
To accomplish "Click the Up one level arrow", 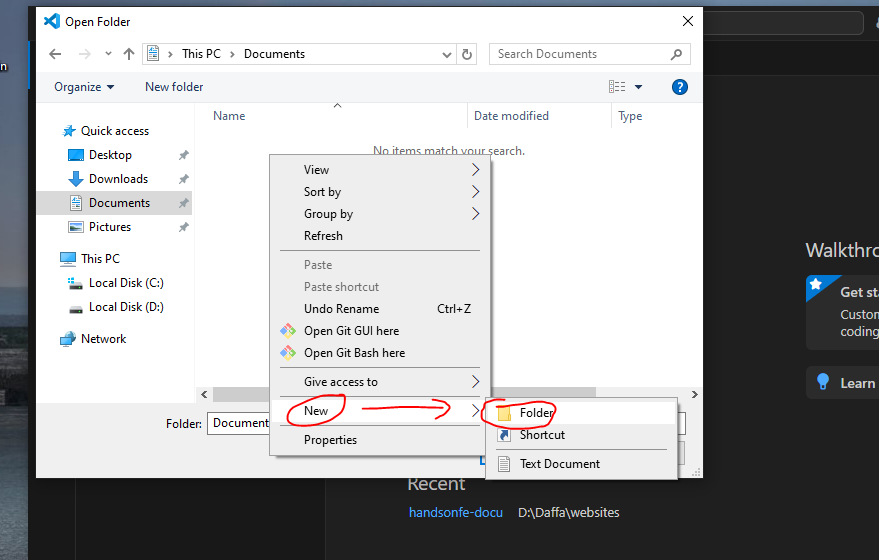I will tap(128, 54).
